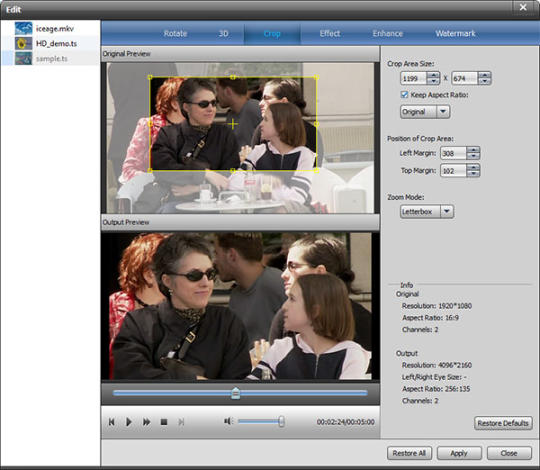540x470 pixels.
Task: Increase Left Margin value
Action: 474,150
